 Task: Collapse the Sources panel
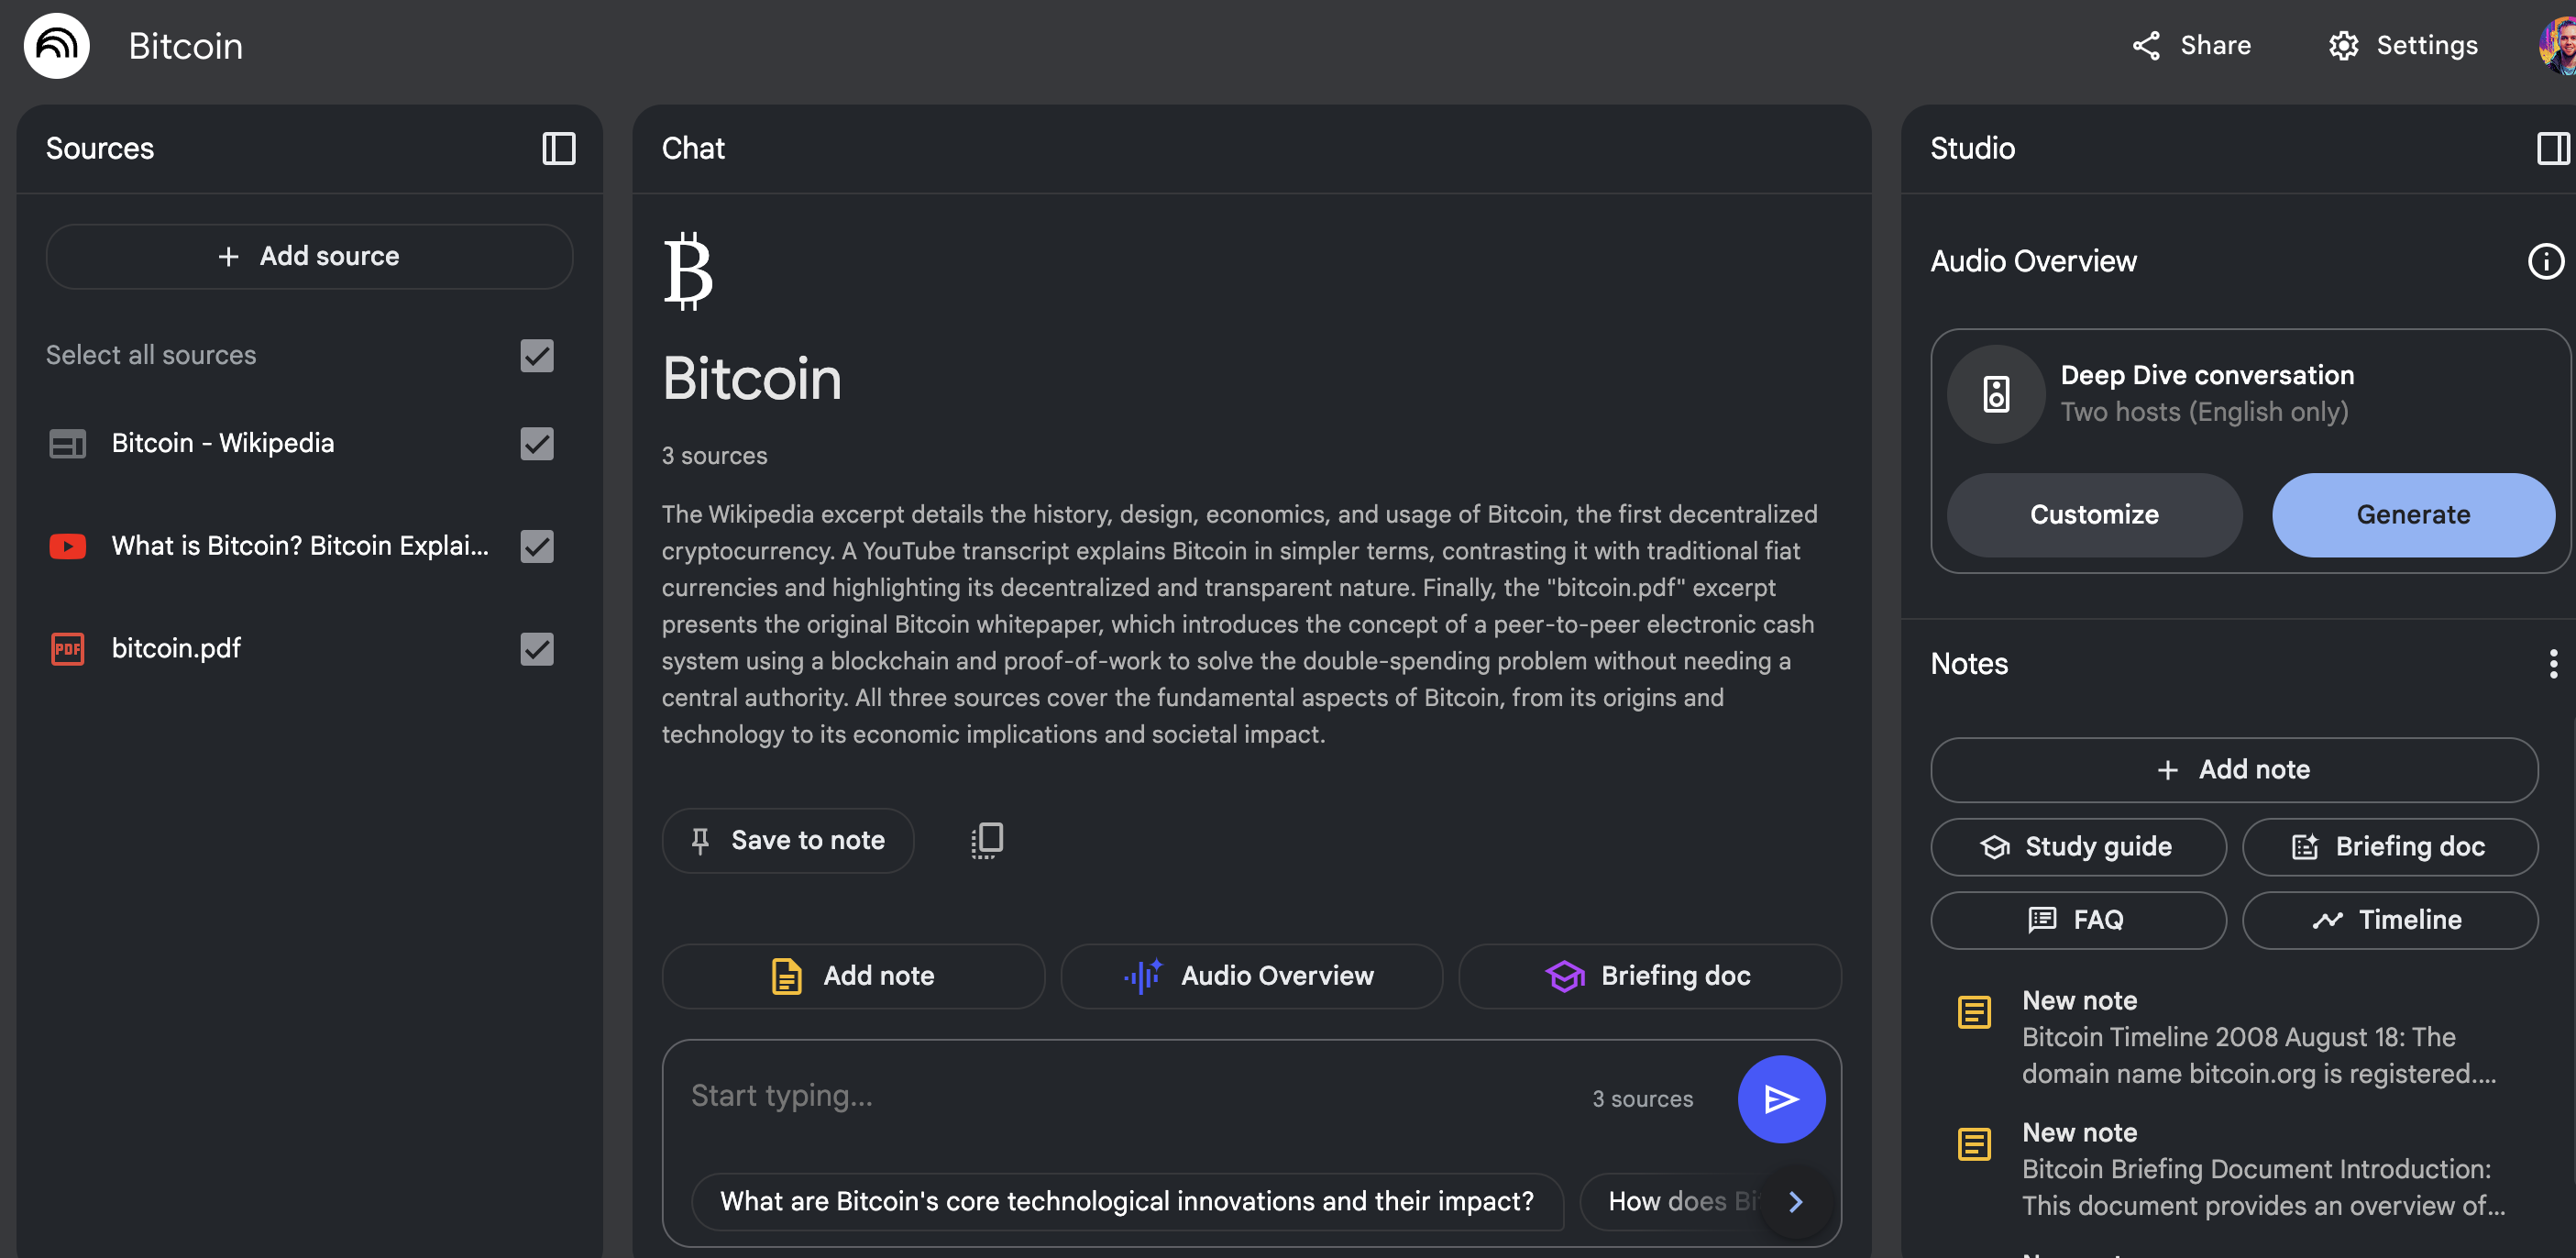coord(558,149)
